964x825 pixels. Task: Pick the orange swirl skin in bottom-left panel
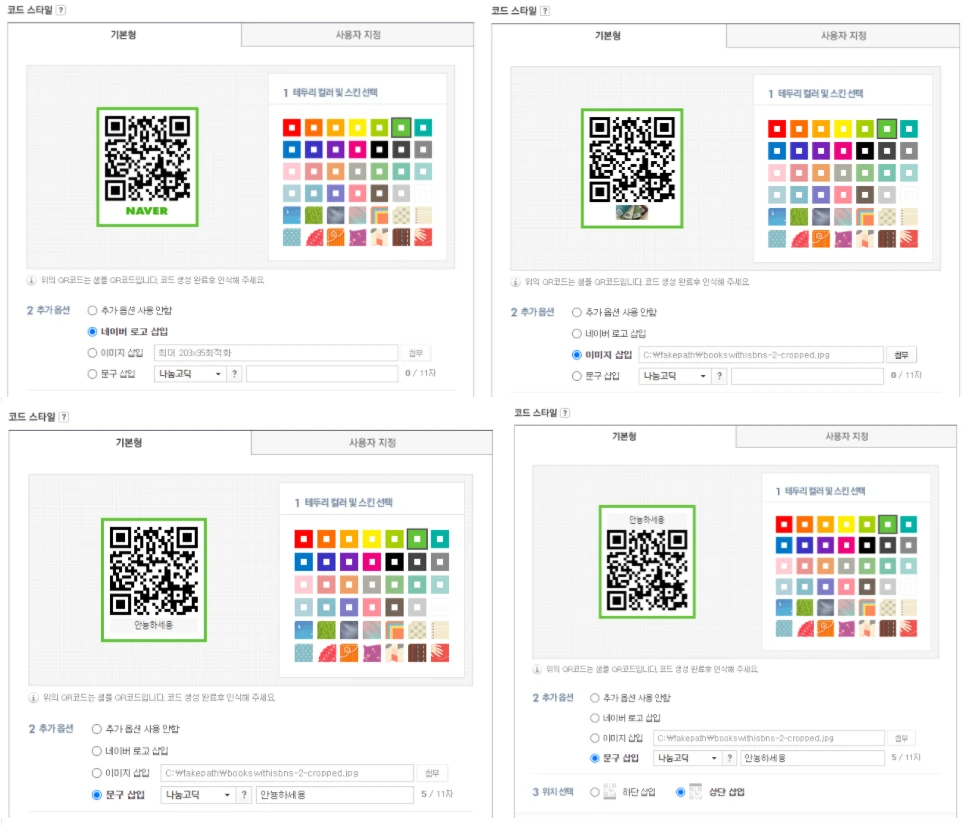click(349, 653)
